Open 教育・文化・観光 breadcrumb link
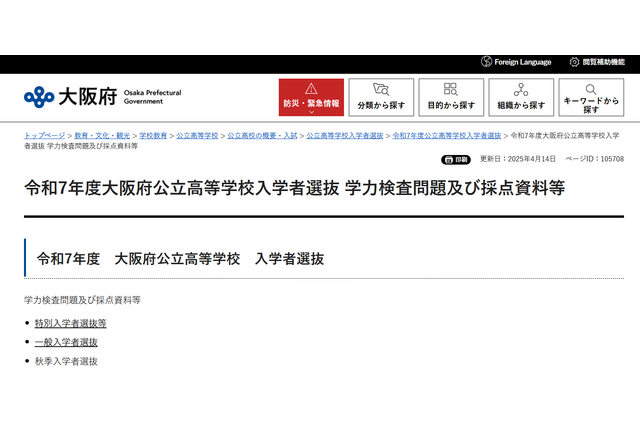Viewport: 640px width, 426px height. coord(102,135)
